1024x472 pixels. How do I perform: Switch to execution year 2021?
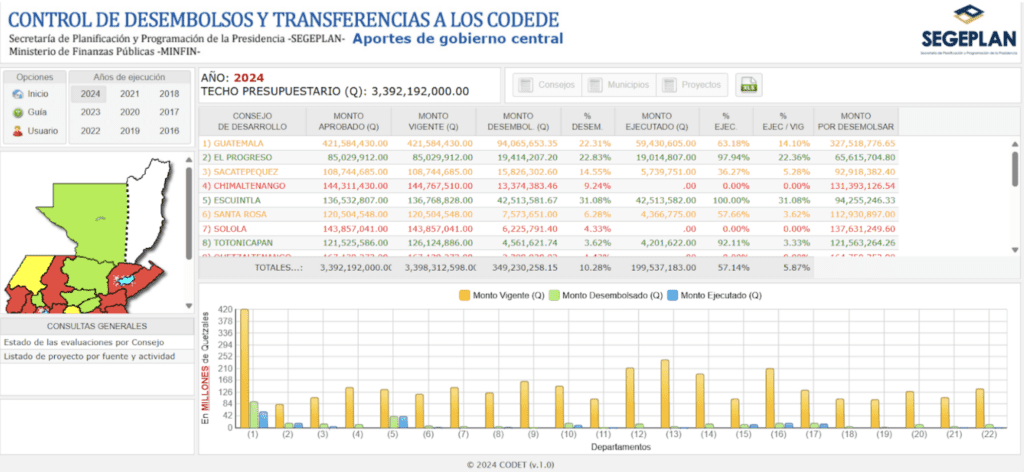click(130, 94)
